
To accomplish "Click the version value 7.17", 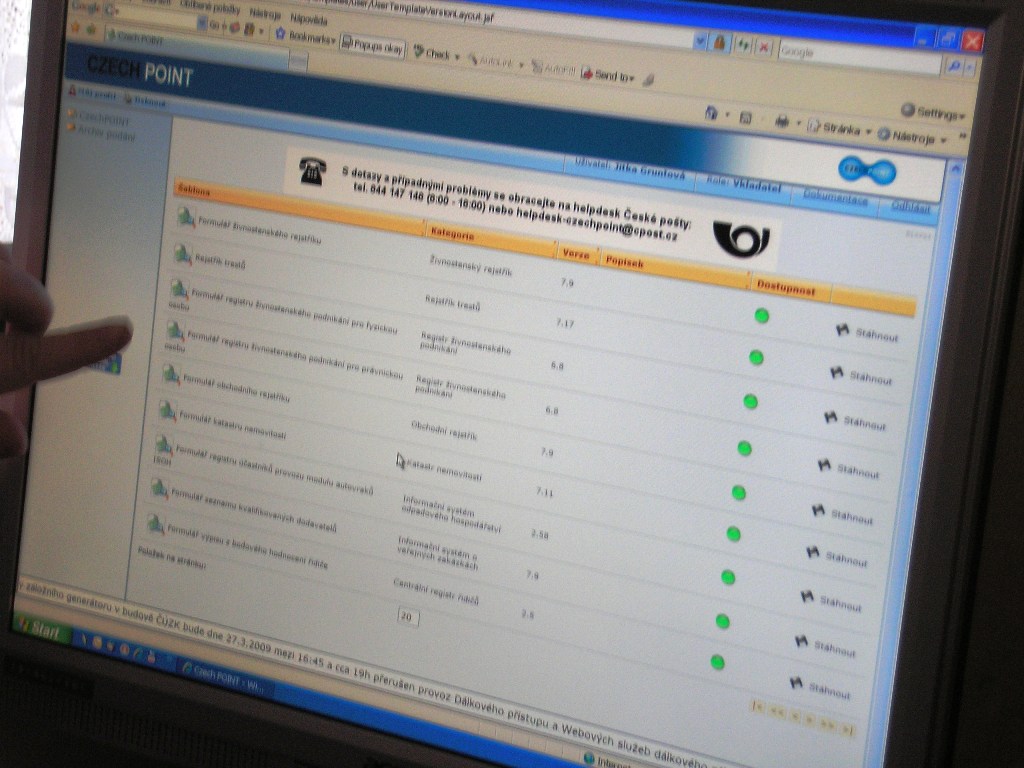I will click(x=565, y=323).
